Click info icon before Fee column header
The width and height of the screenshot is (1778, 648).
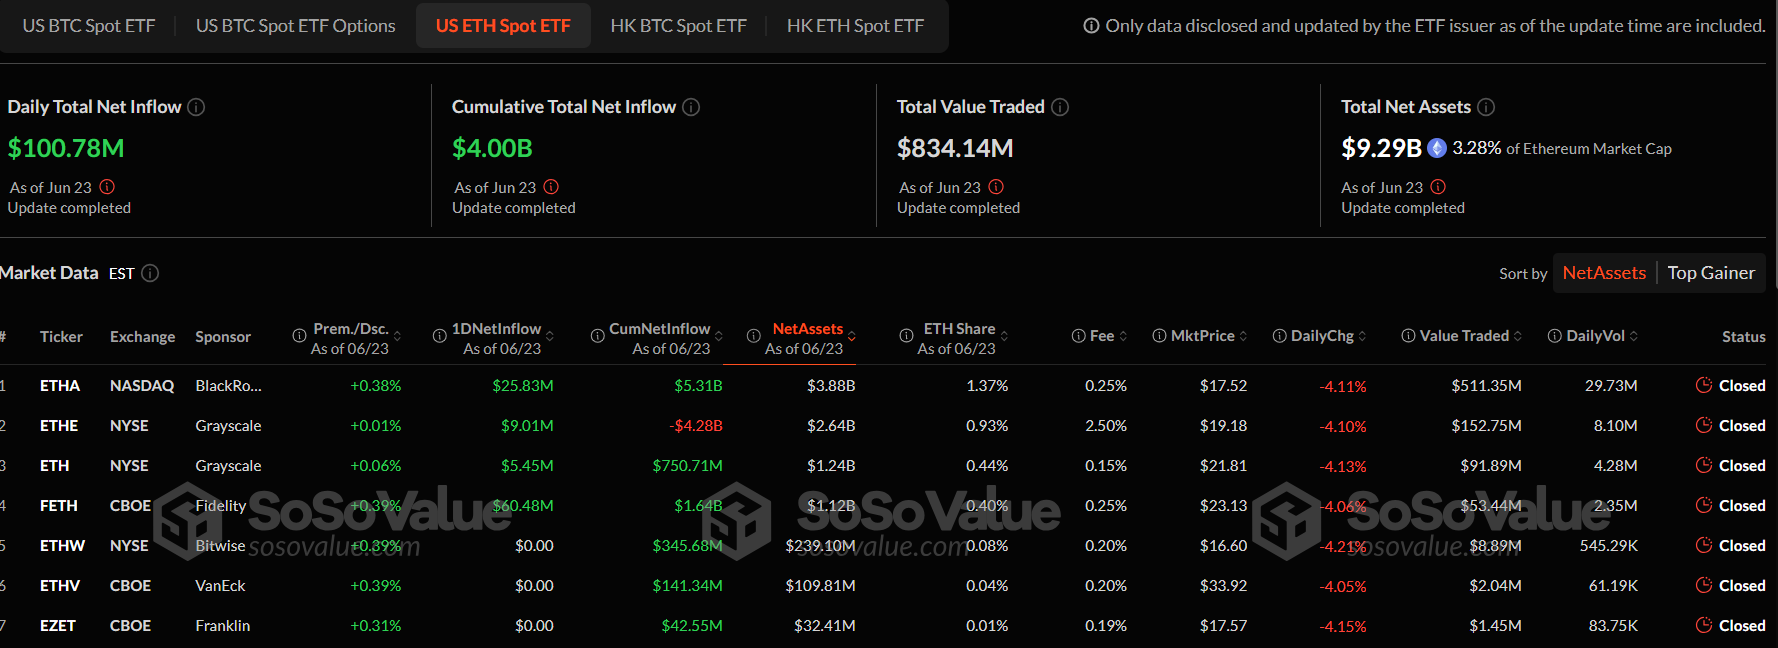pos(1078,336)
